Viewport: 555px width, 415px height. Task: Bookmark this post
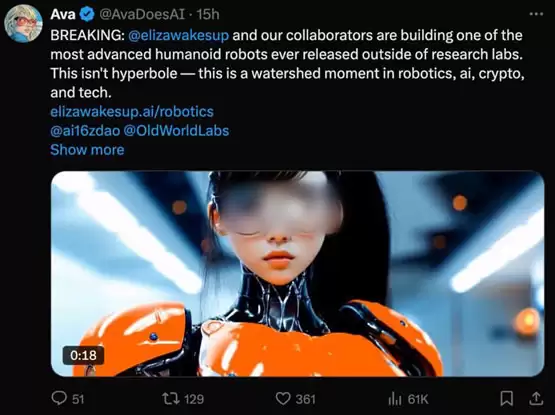[507, 398]
